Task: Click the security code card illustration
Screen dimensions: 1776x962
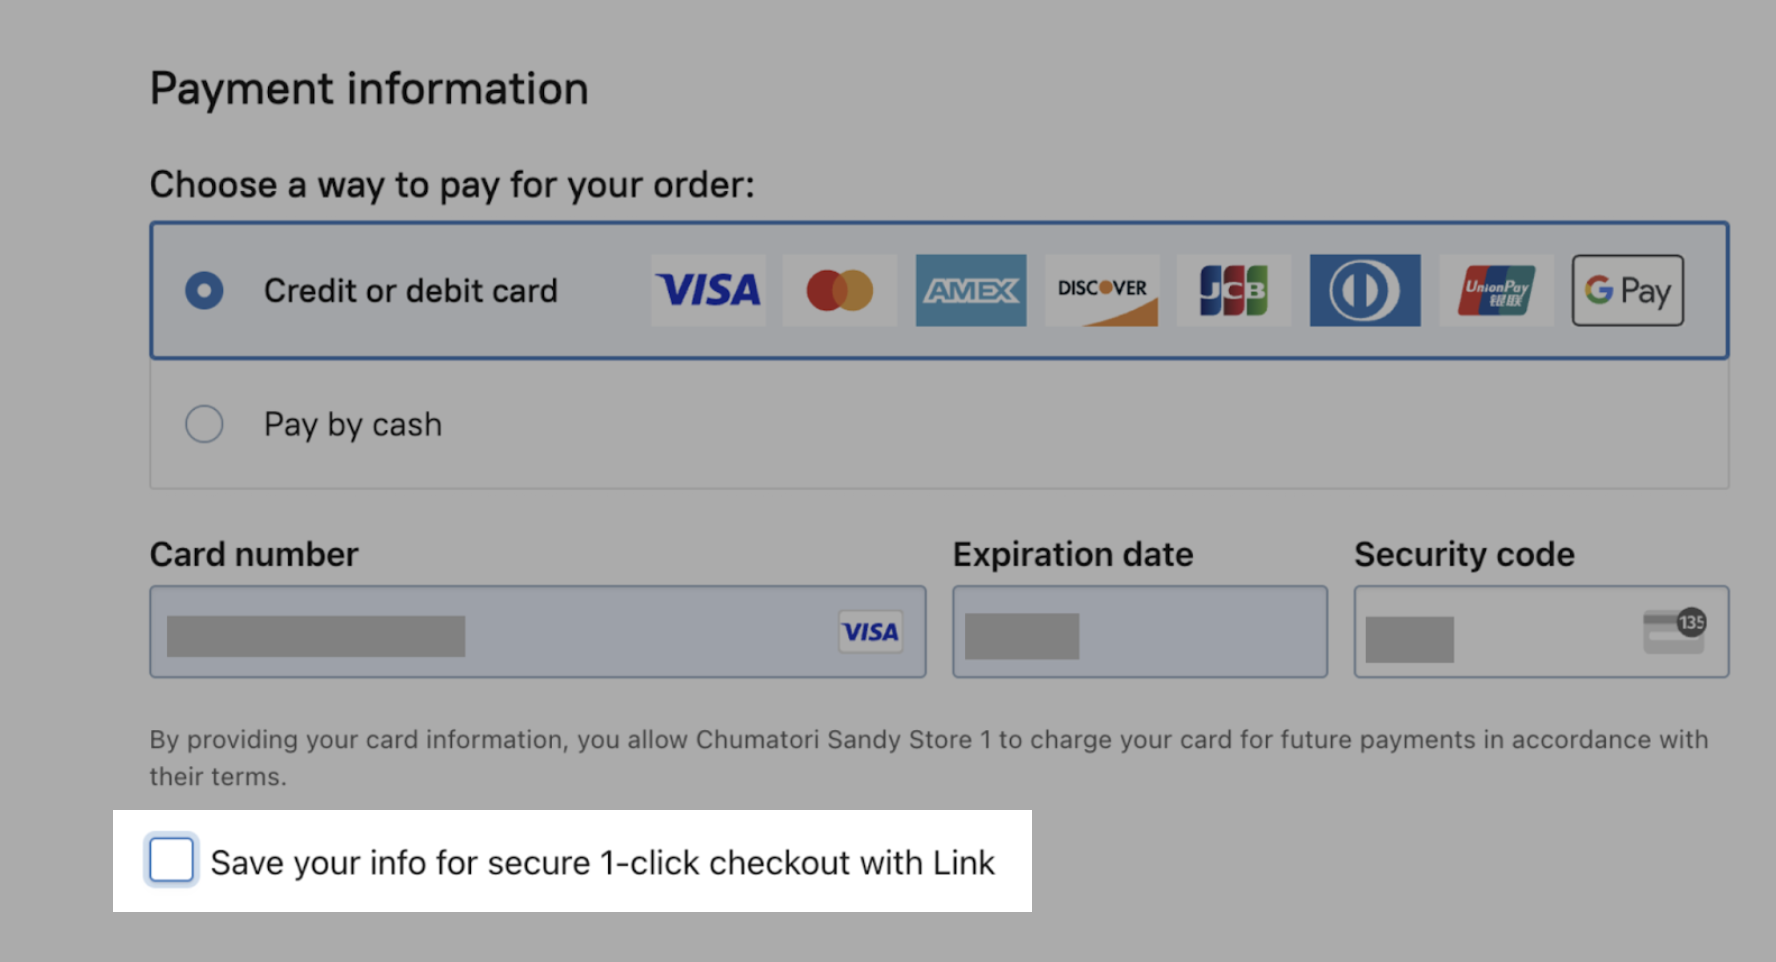Action: point(1674,632)
